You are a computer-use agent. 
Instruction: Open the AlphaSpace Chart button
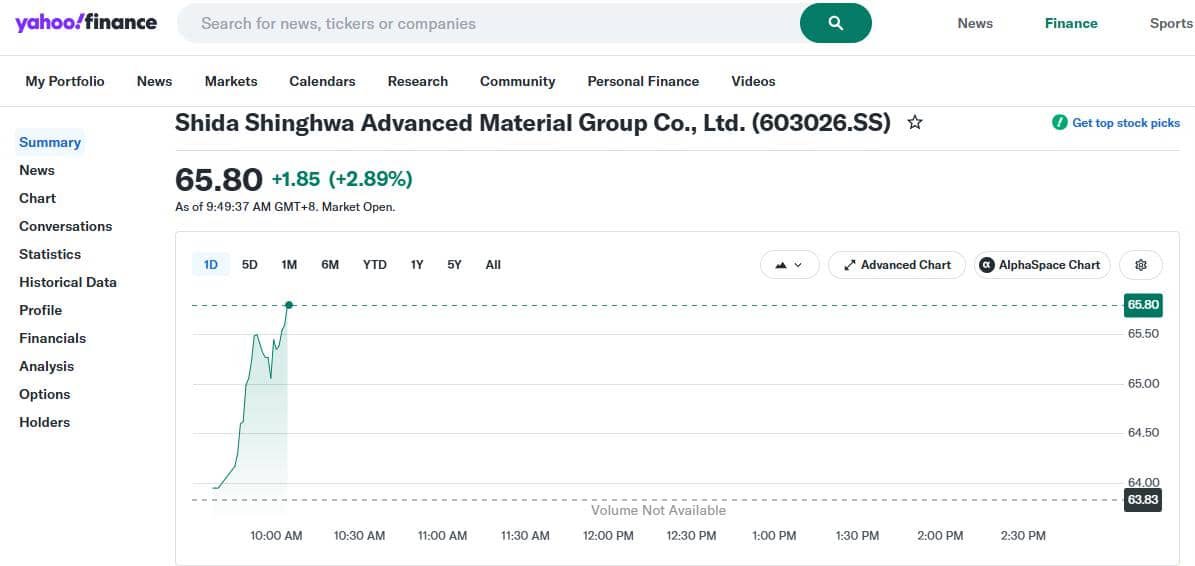[1042, 265]
